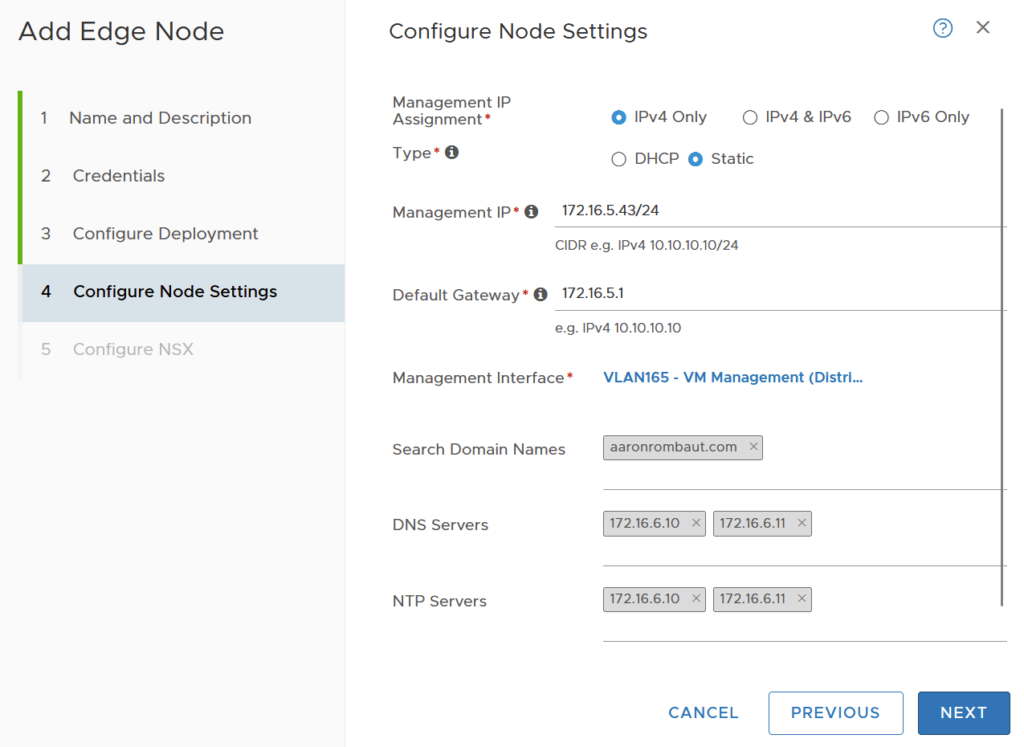Open the help question mark icon
This screenshot has width=1024, height=747.
(x=942, y=29)
